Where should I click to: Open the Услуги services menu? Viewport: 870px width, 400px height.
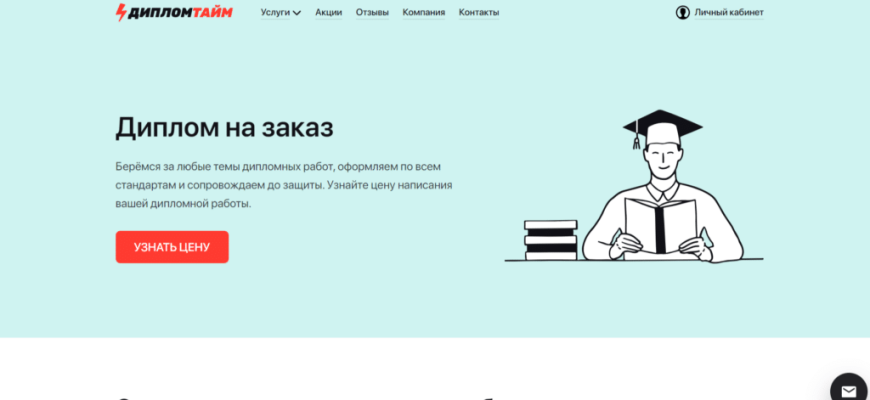(x=275, y=13)
